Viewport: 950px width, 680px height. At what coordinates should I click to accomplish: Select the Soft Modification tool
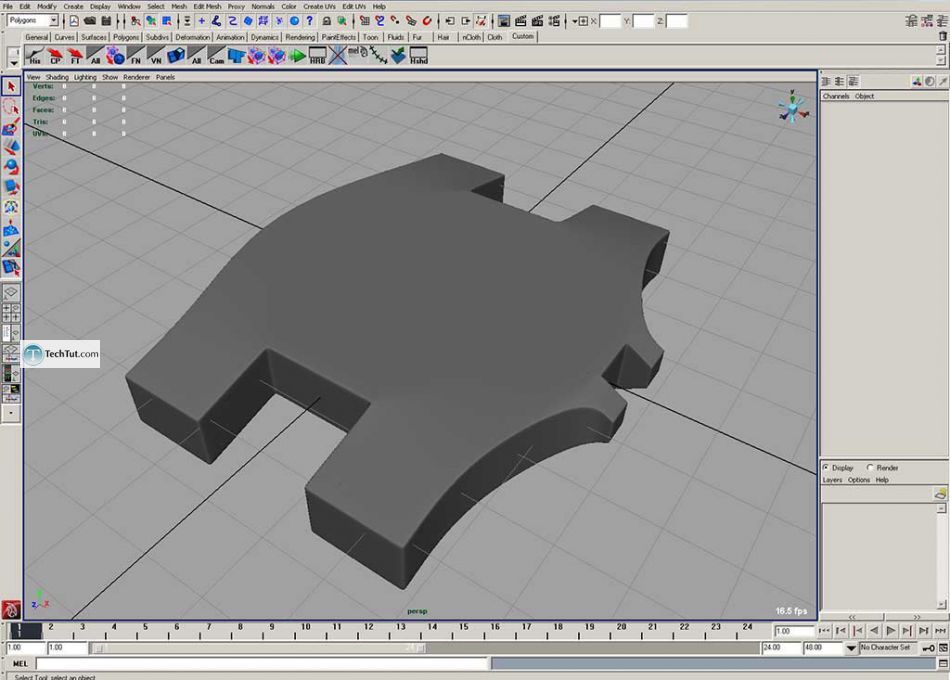[11, 228]
